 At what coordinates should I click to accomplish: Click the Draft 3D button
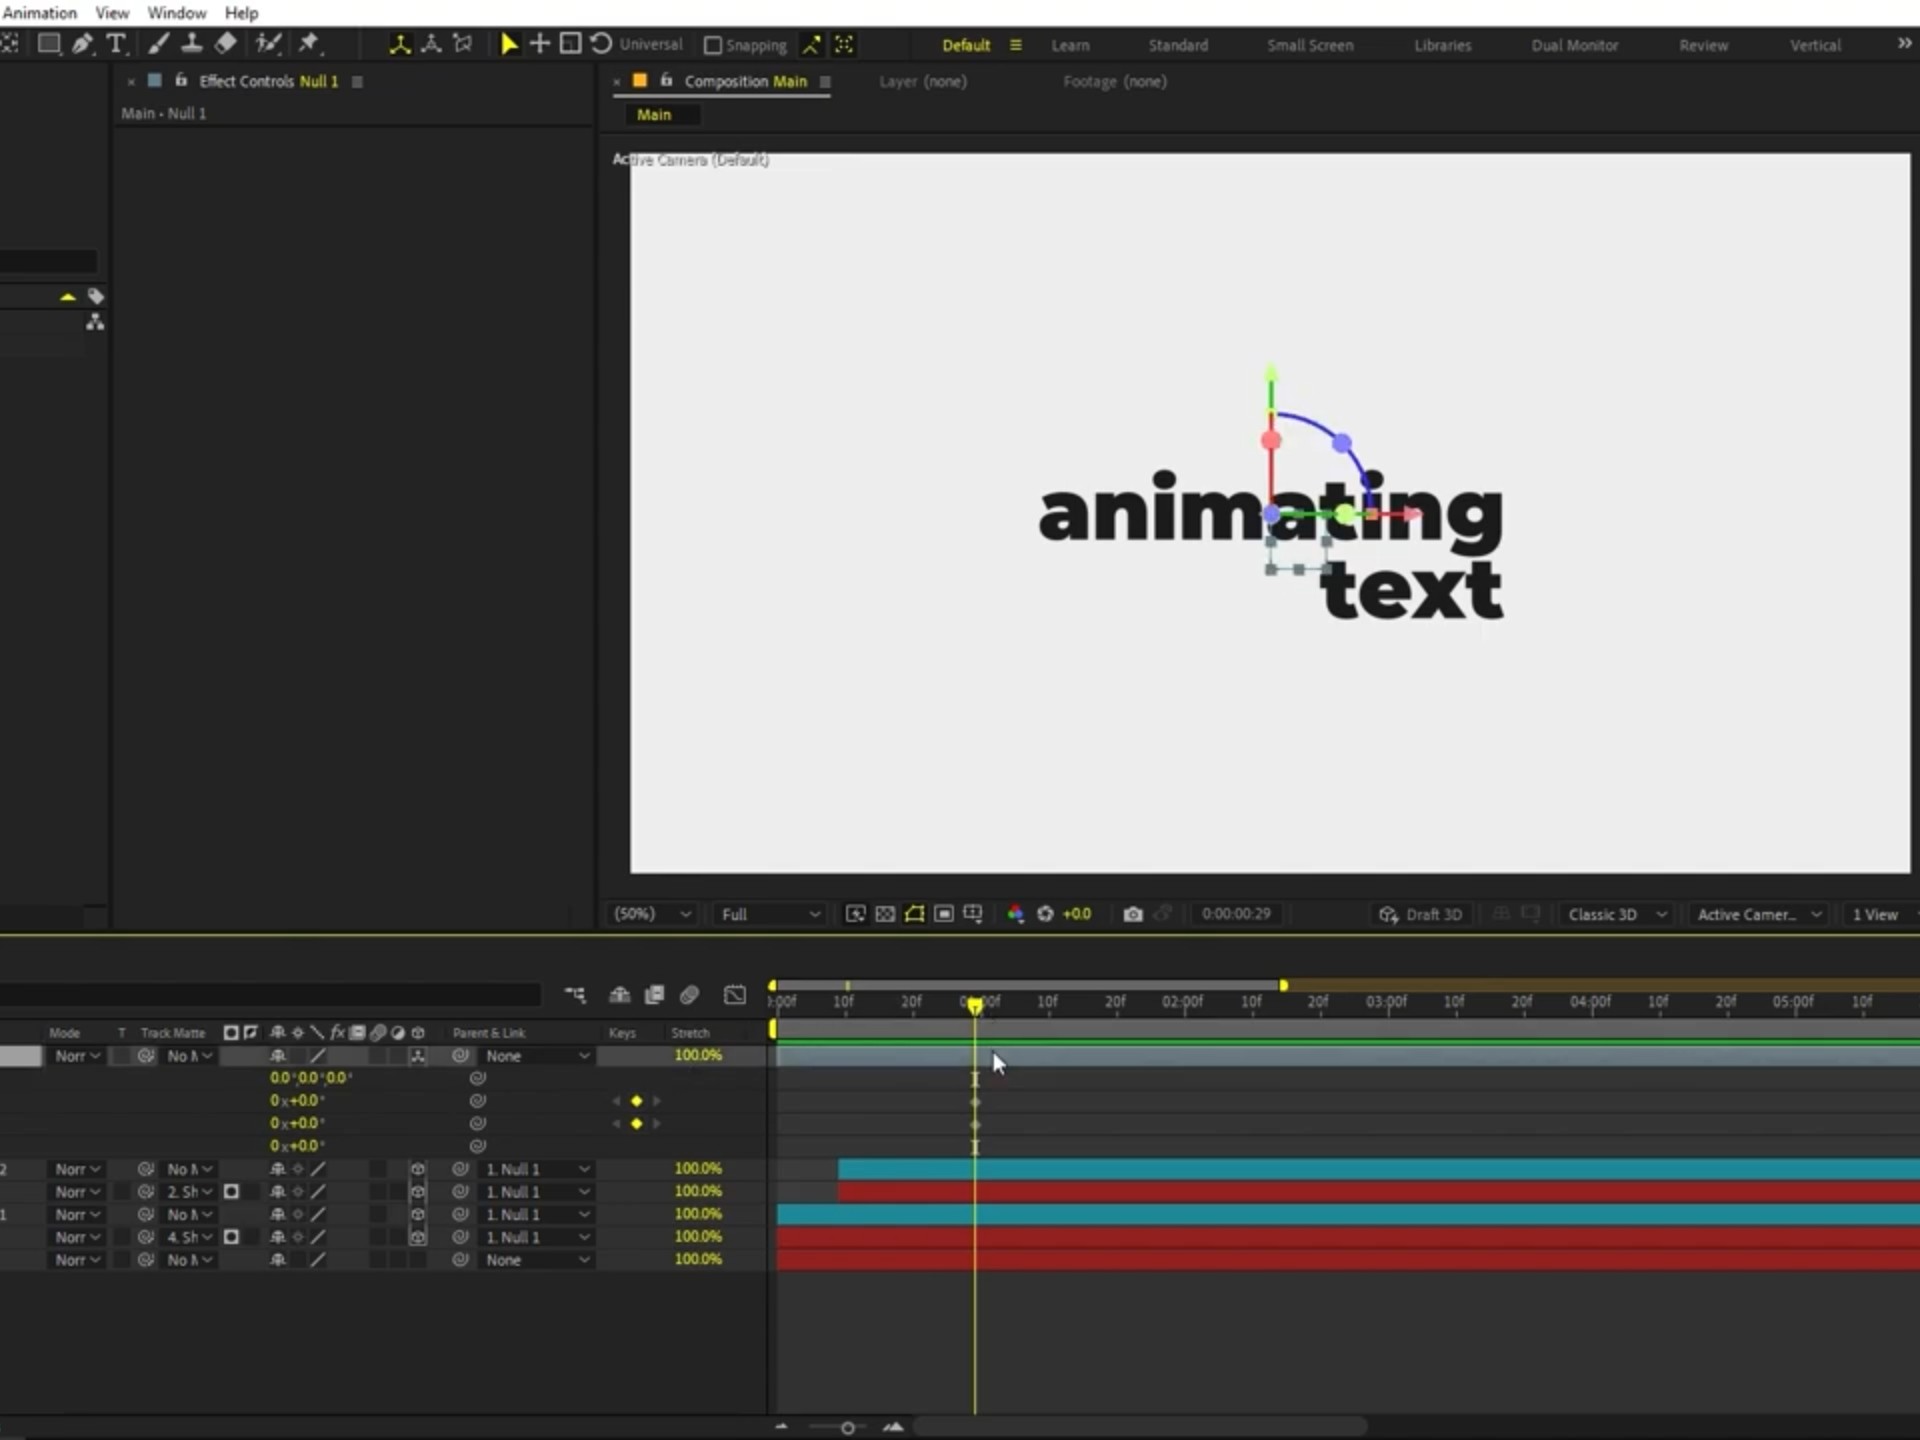tap(1421, 914)
